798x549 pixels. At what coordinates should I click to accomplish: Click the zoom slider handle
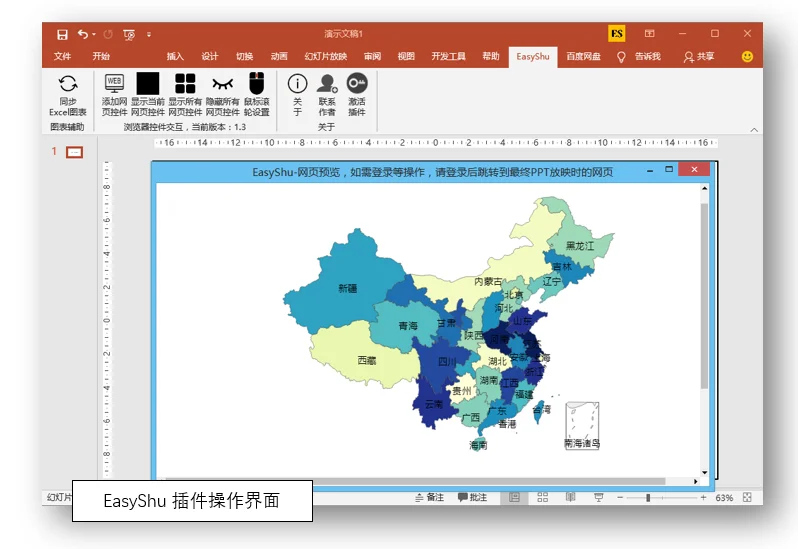point(648,497)
